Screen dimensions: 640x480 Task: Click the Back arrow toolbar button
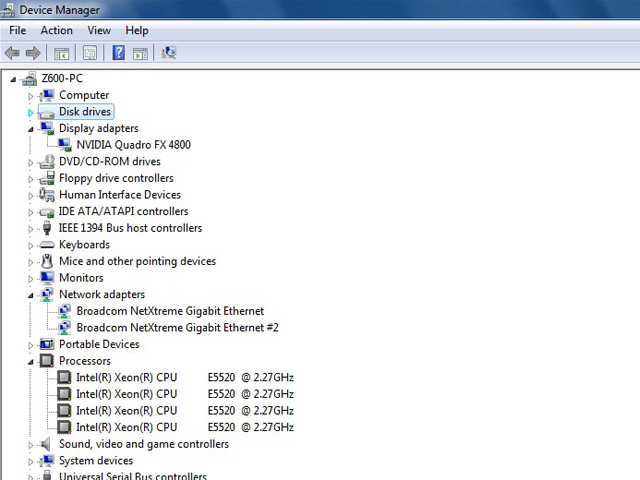[x=12, y=53]
